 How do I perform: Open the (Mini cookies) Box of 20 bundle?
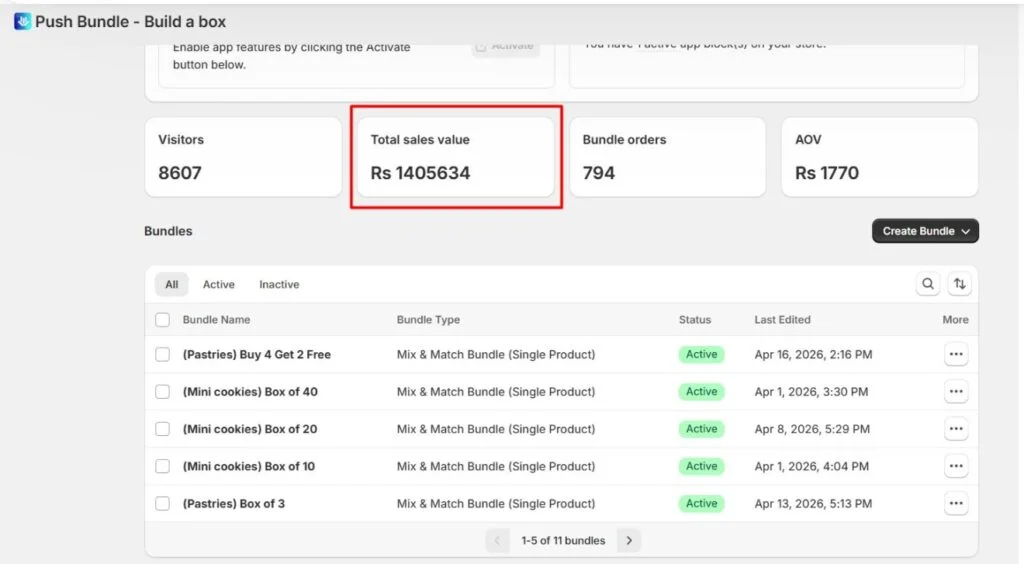pos(250,429)
